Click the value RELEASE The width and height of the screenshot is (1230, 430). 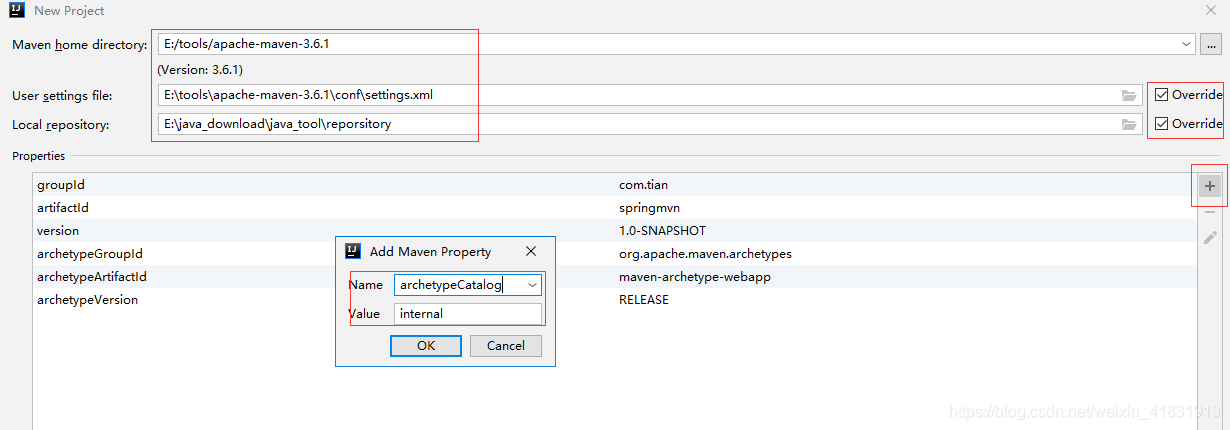click(x=644, y=300)
